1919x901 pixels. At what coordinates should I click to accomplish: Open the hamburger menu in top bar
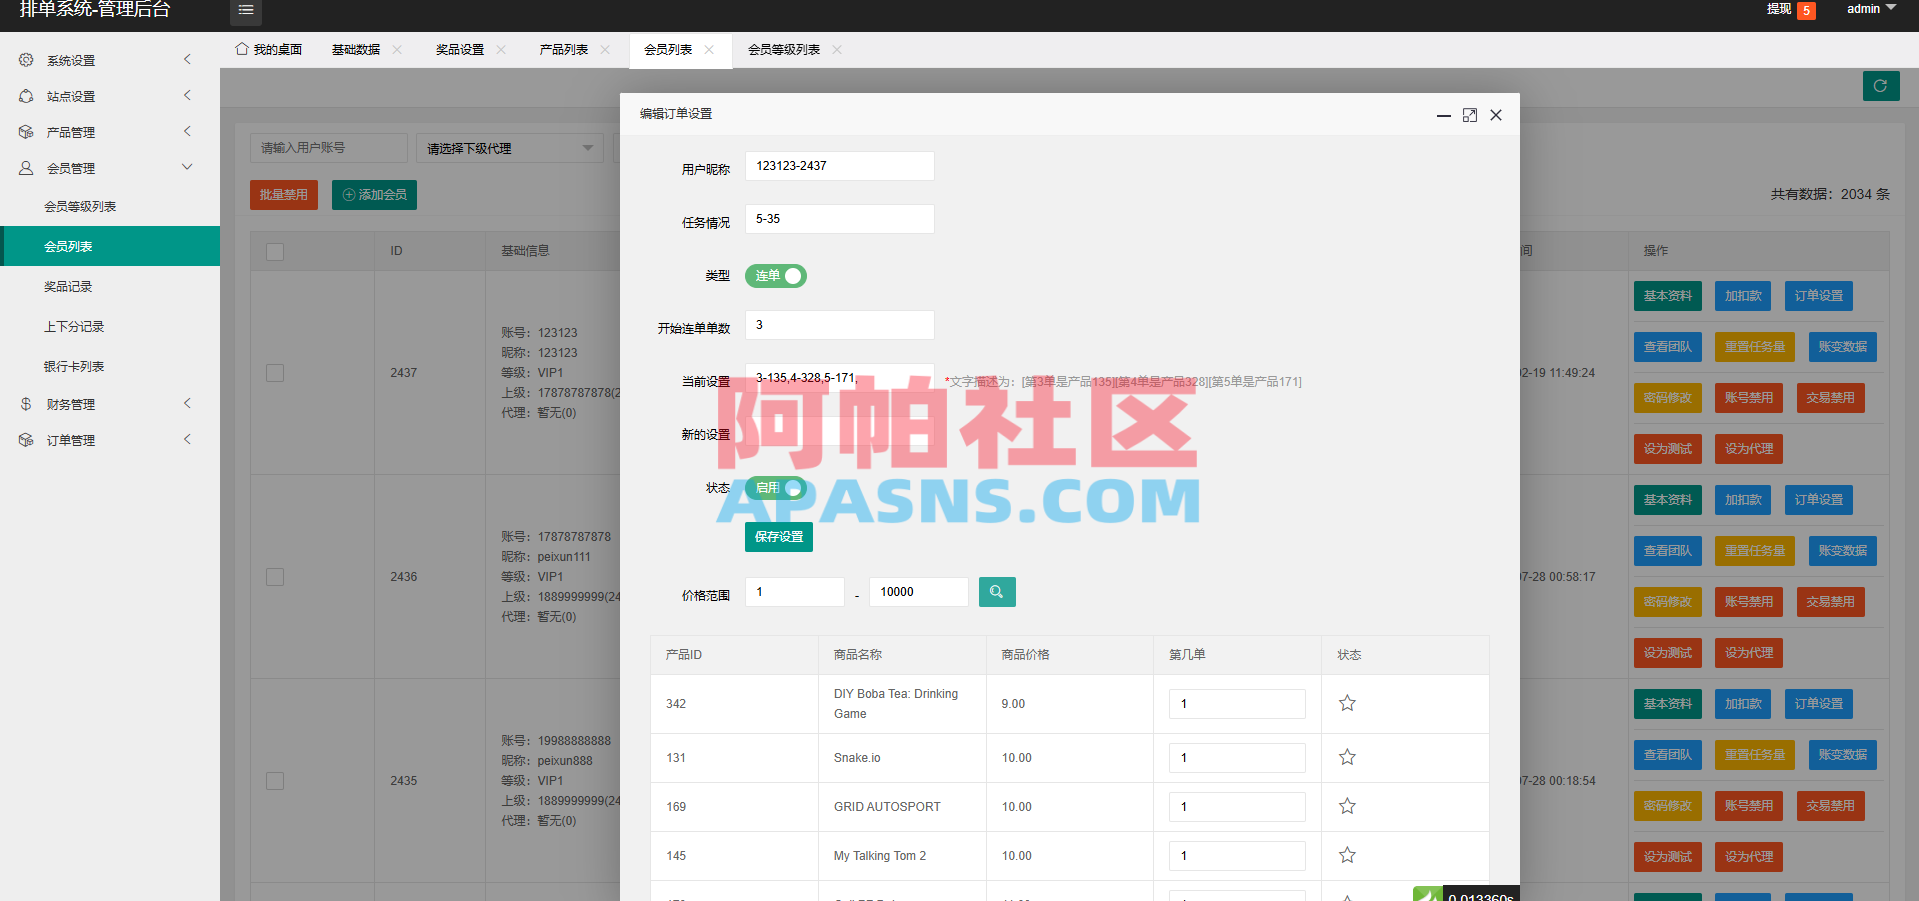point(245,11)
